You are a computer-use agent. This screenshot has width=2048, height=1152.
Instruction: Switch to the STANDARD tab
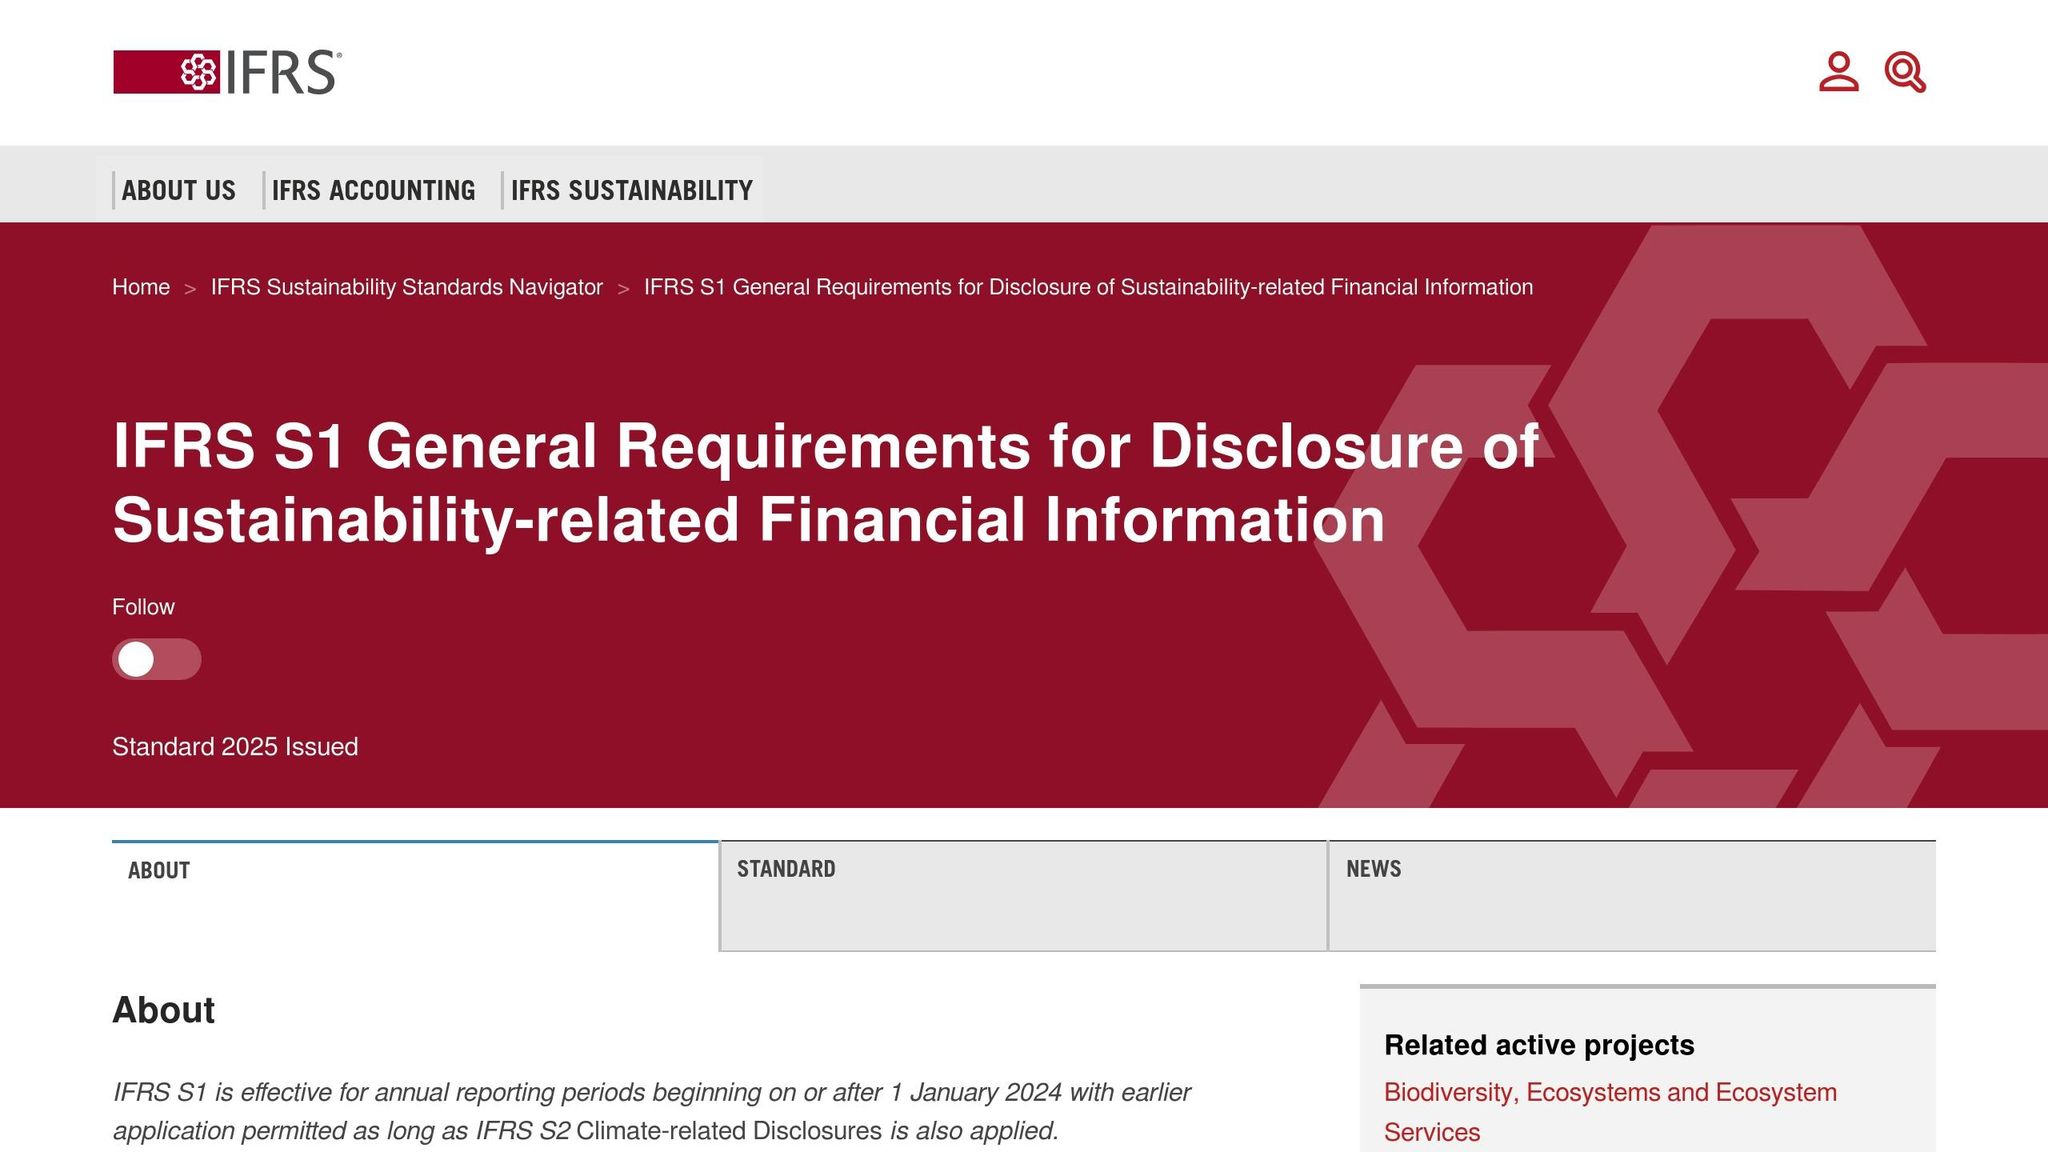pyautogui.click(x=786, y=869)
